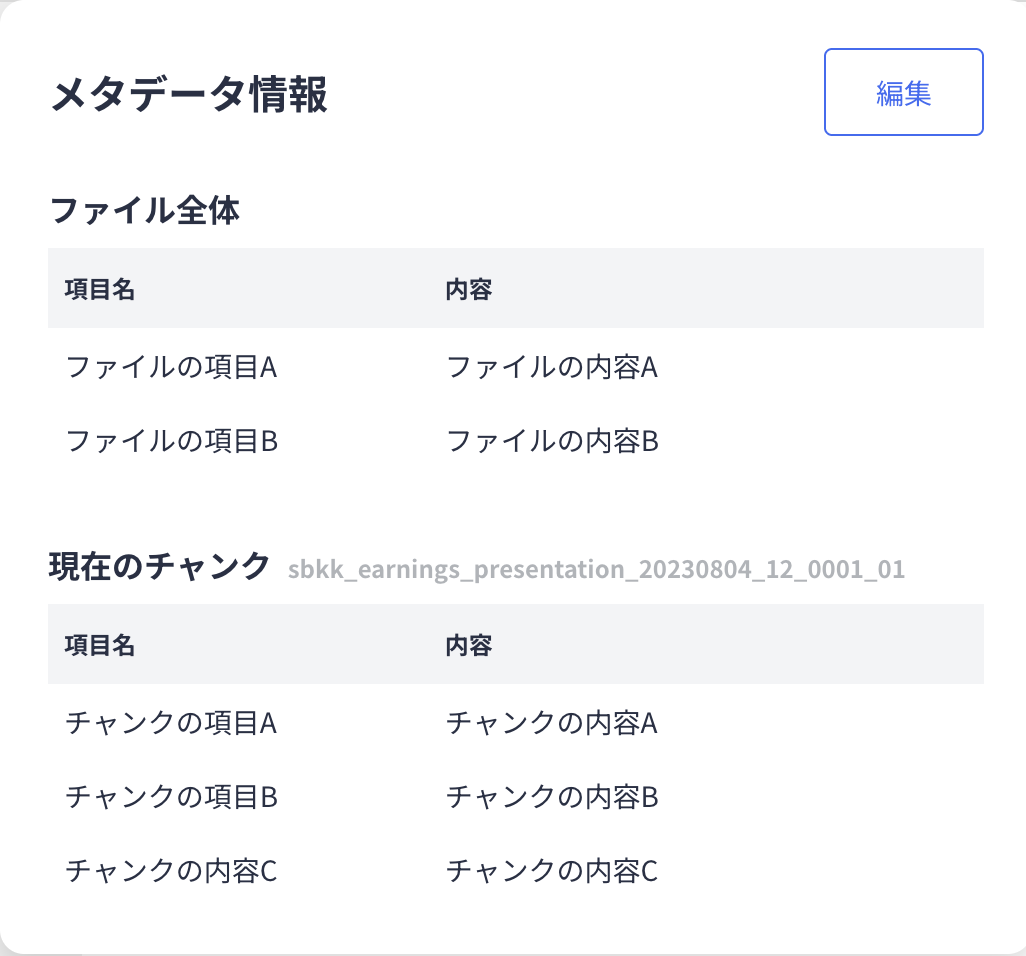The width and height of the screenshot is (1026, 956).
Task: Click the ファイルの内容A cell
Action: [551, 366]
